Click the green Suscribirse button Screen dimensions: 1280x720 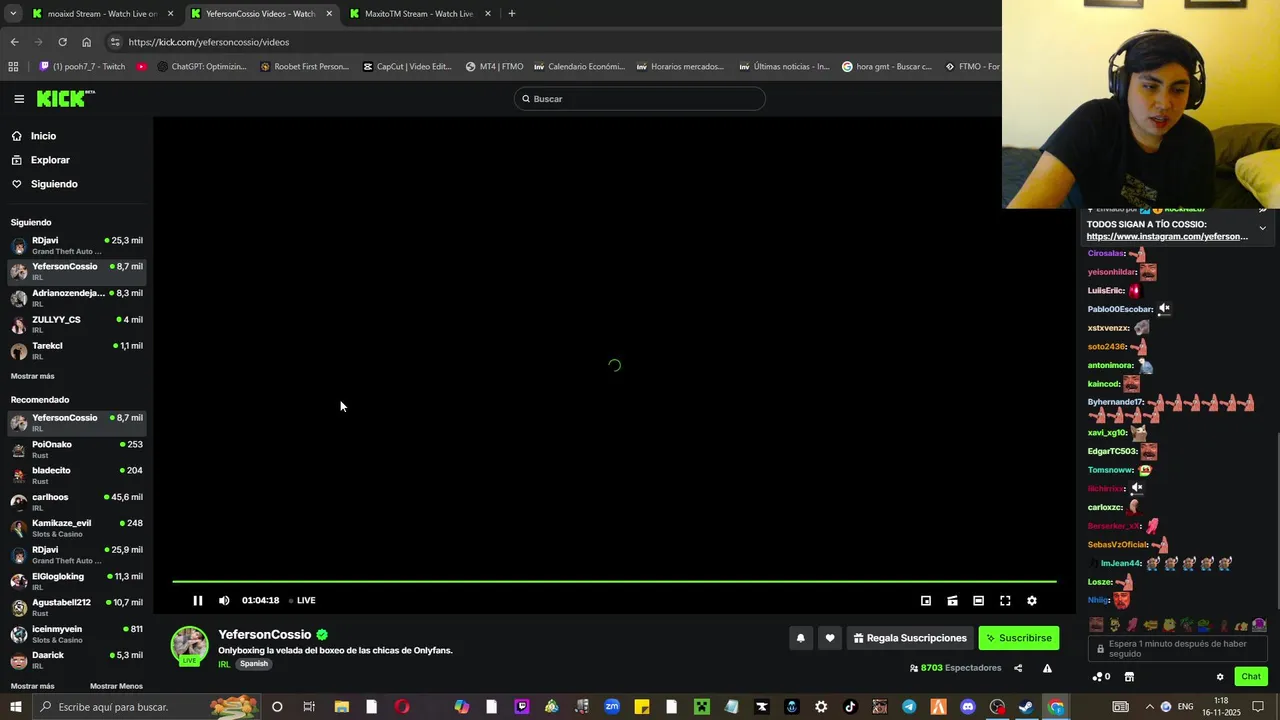(1018, 638)
